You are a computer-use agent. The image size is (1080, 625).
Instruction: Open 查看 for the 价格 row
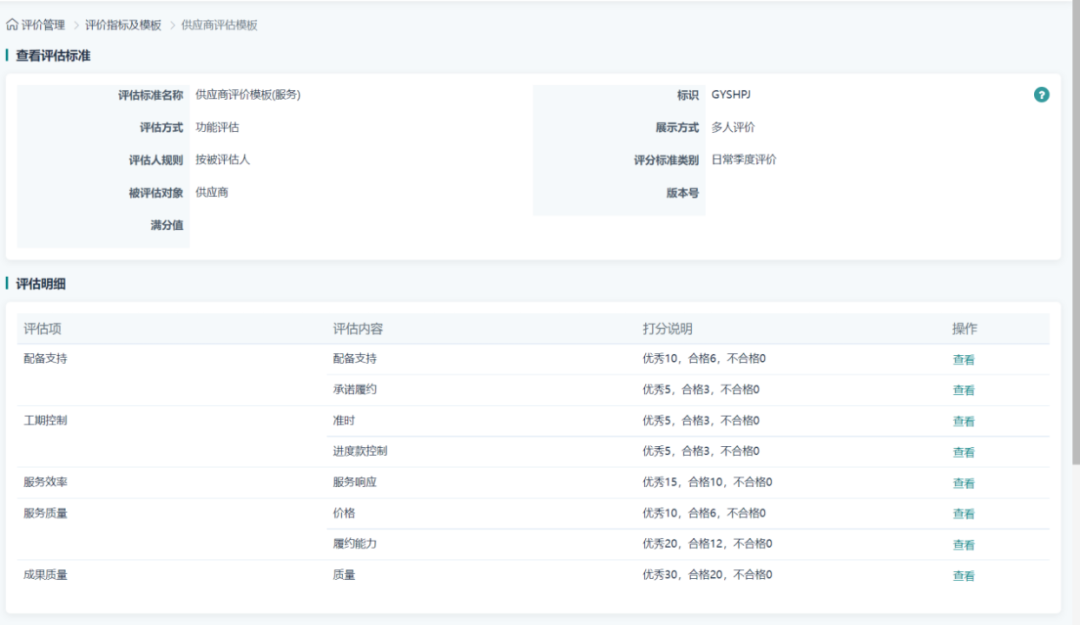(x=963, y=514)
